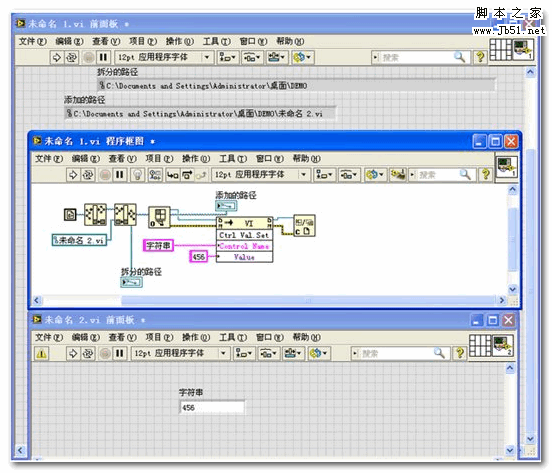The height and width of the screenshot is (473, 552).
Task: Open 文件 menu in block diagram window
Action: [49, 159]
